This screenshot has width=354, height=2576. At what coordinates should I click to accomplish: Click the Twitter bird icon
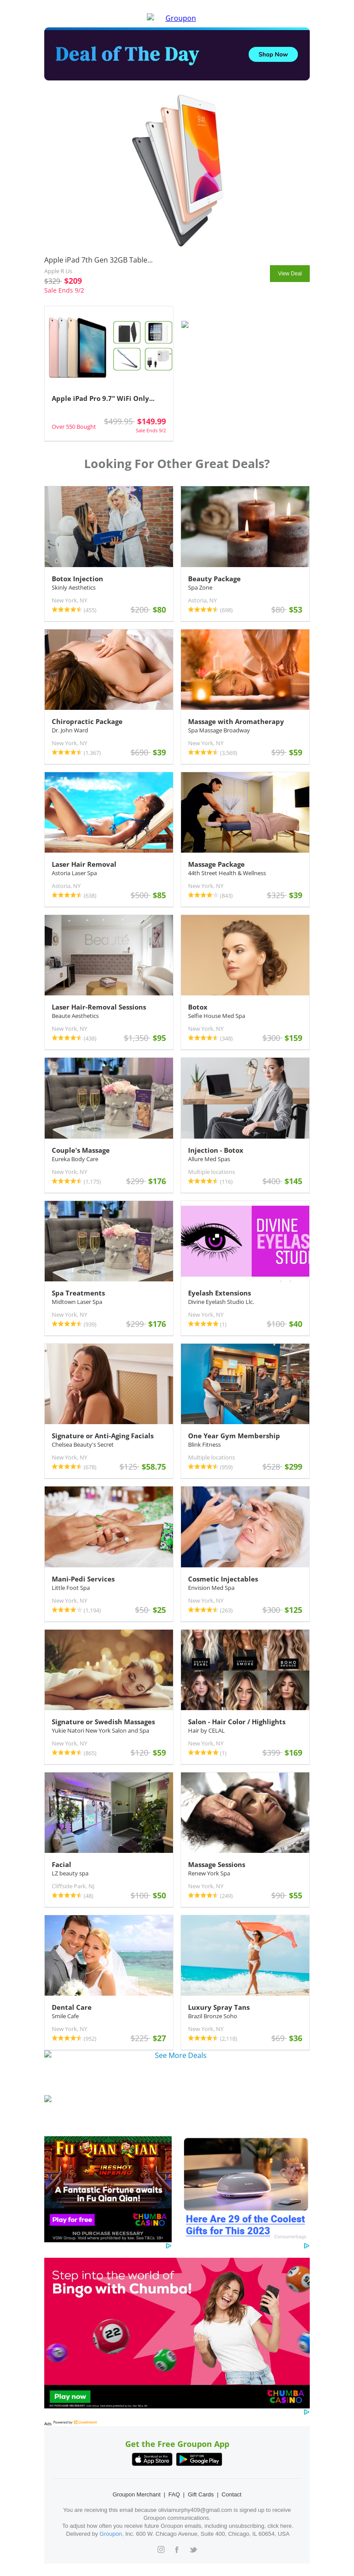tap(193, 2549)
